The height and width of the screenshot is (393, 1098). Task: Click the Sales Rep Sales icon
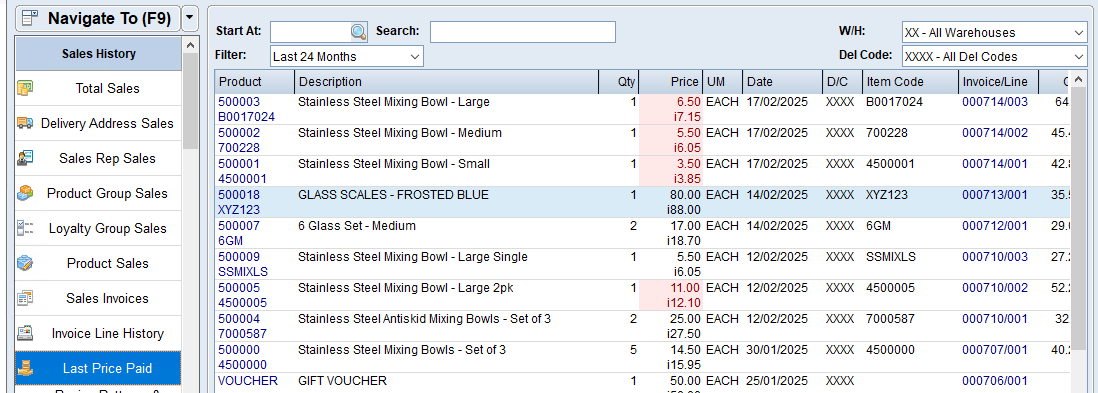25,158
